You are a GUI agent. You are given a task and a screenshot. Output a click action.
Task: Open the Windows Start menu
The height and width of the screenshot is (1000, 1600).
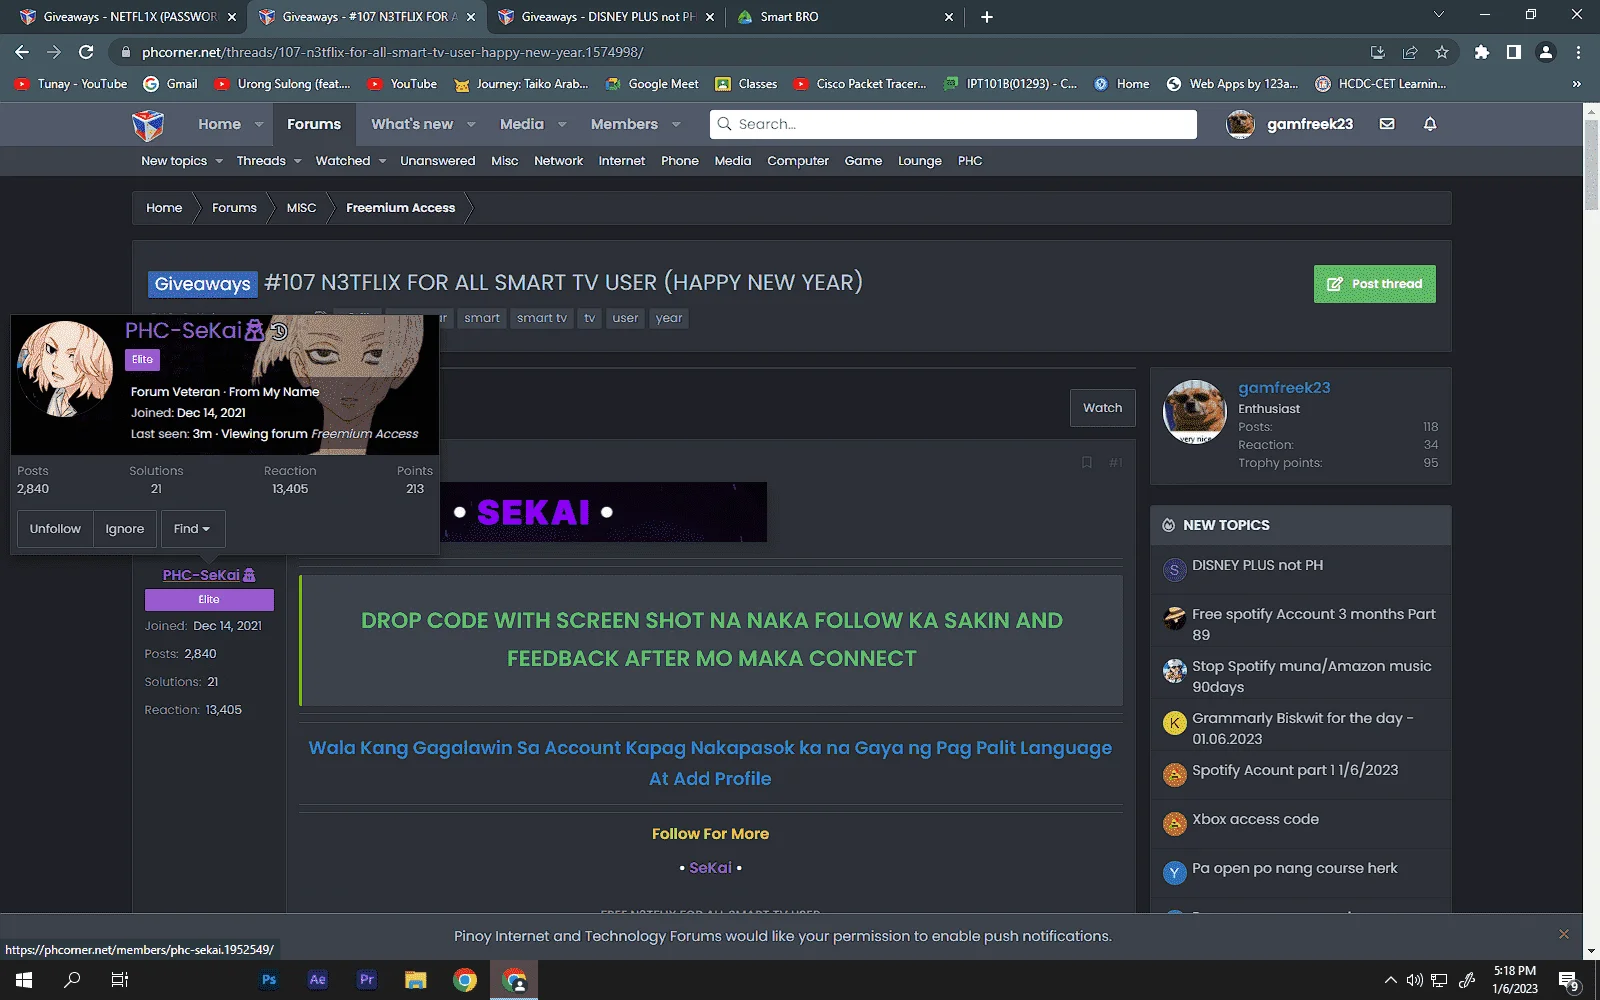(24, 980)
